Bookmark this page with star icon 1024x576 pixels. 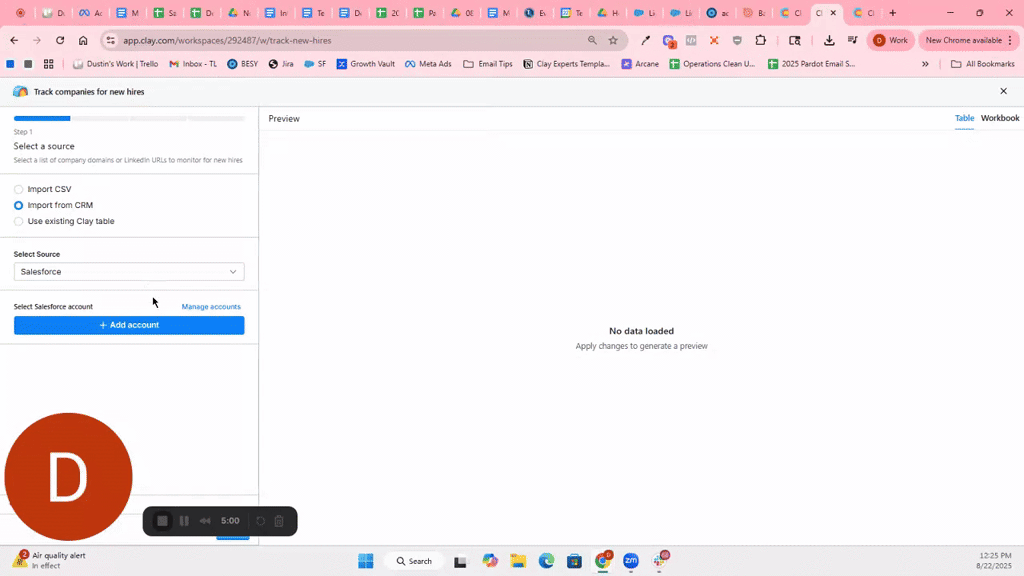613,40
